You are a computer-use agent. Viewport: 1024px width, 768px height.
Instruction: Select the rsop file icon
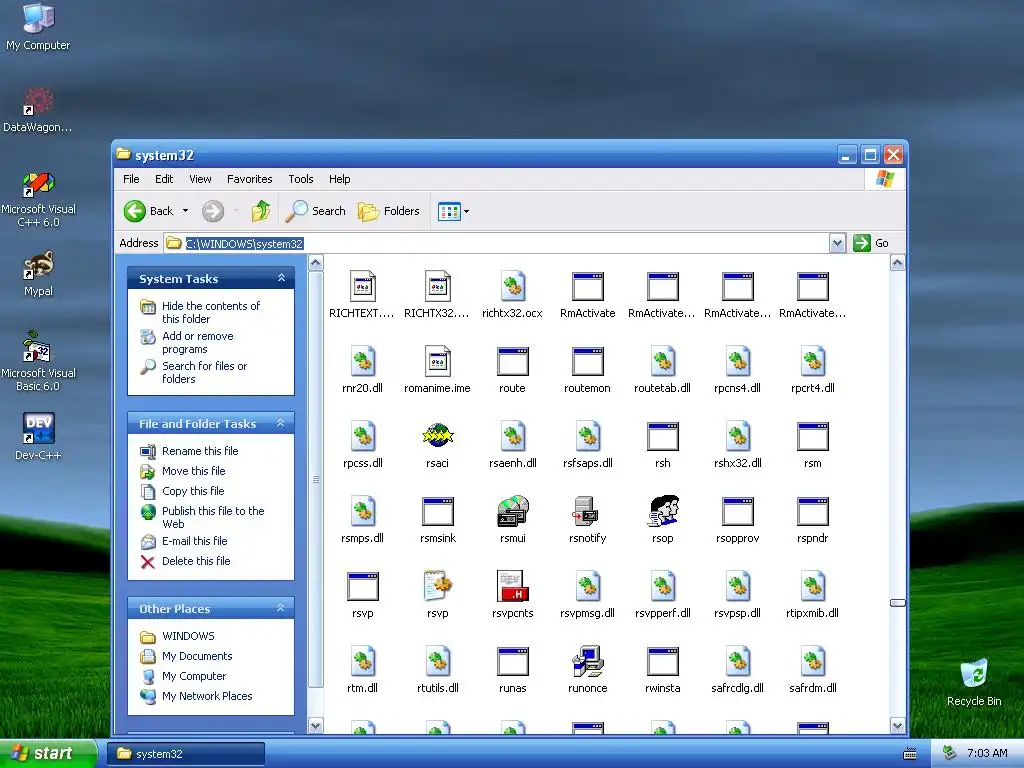click(663, 511)
